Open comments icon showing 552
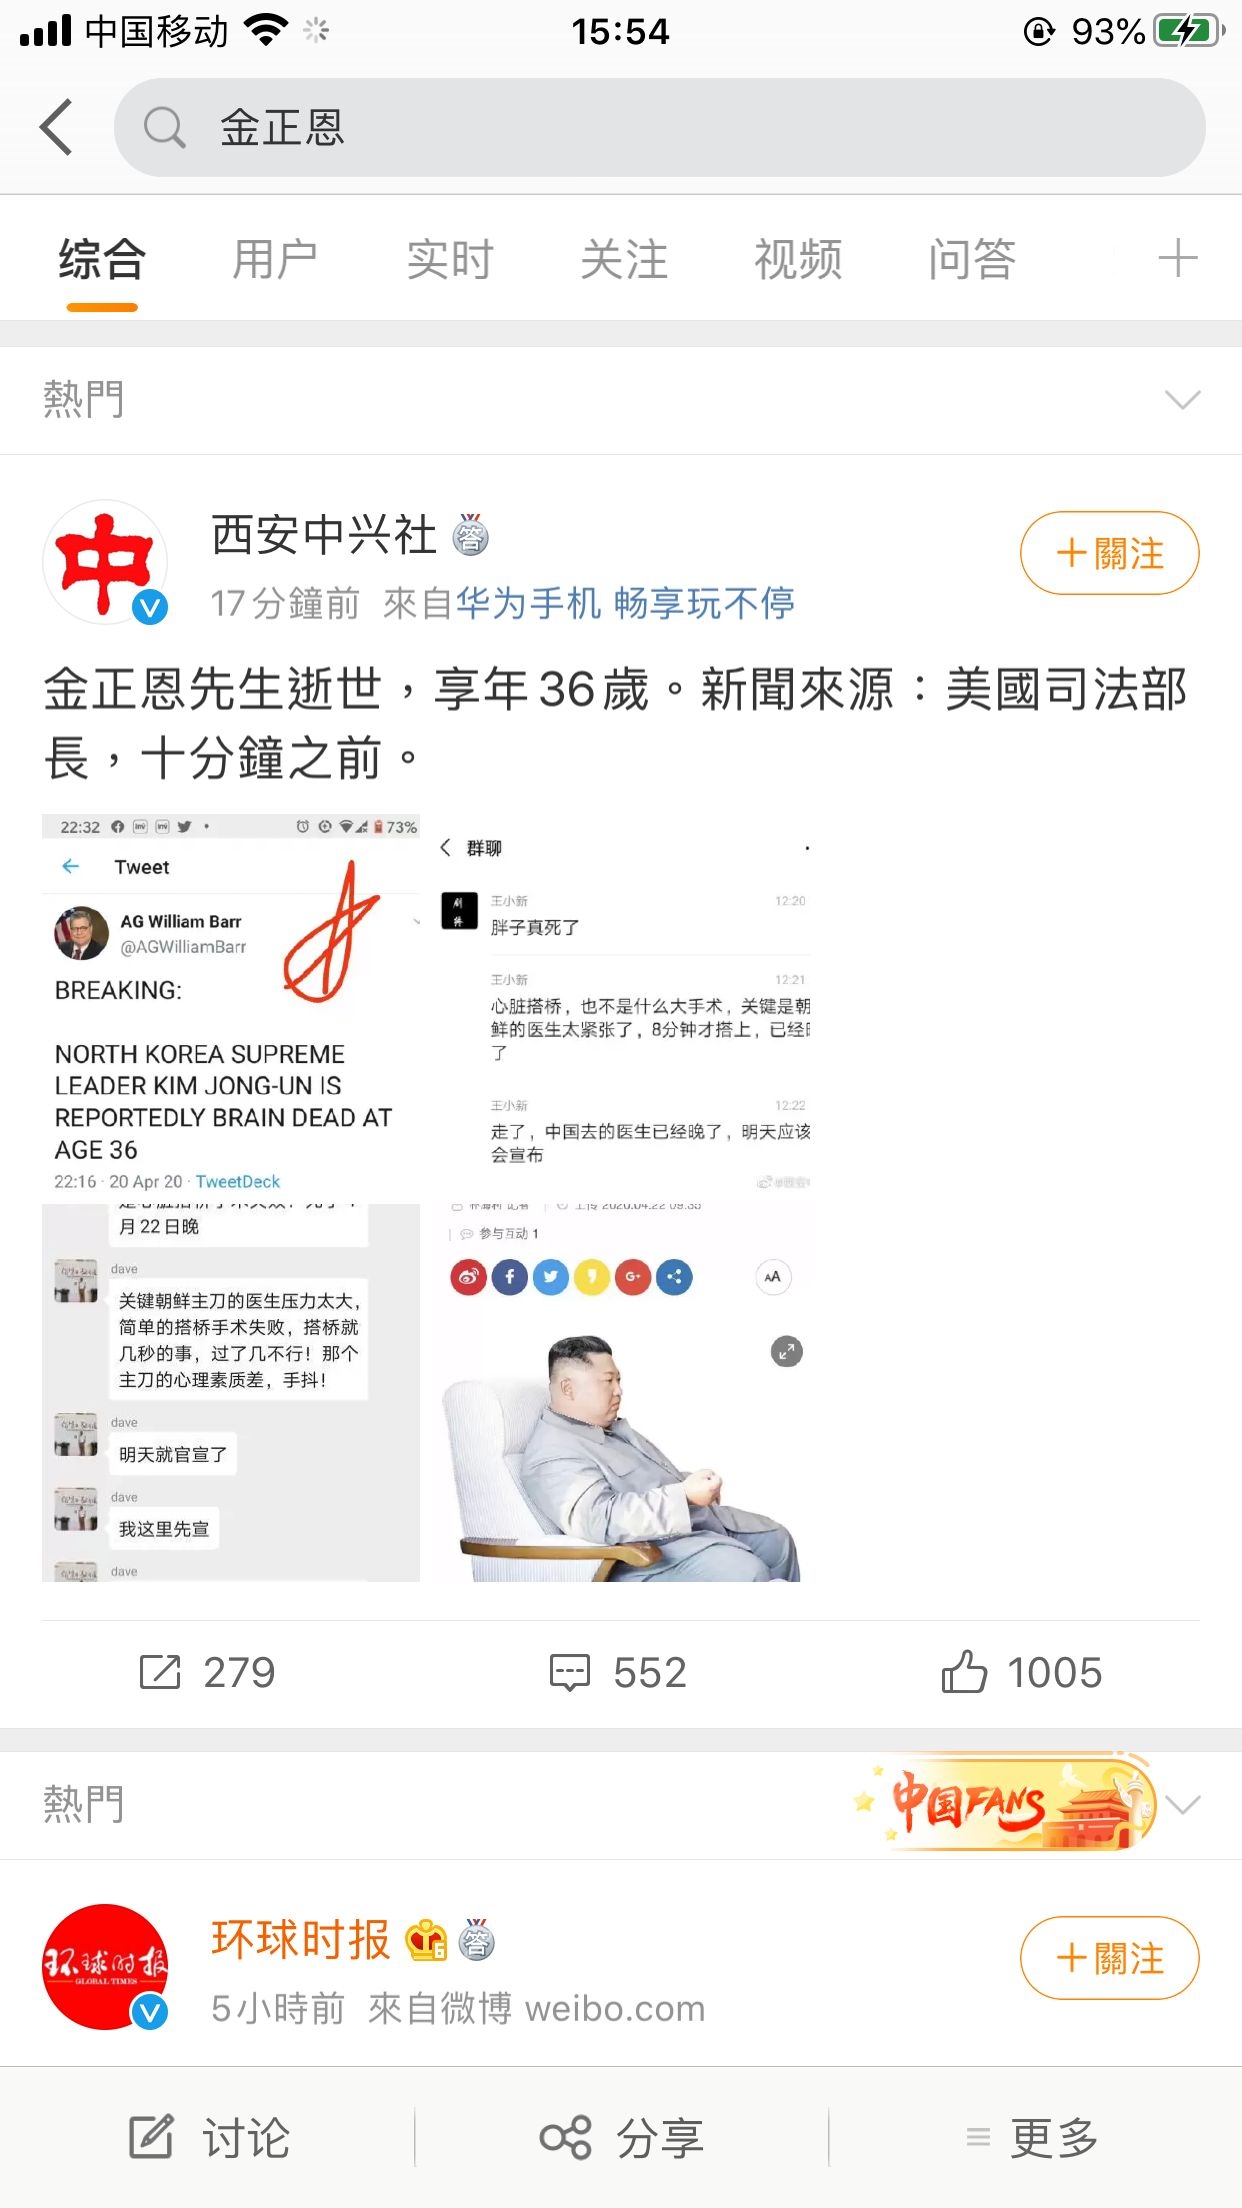1242x2208 pixels. tap(570, 1672)
